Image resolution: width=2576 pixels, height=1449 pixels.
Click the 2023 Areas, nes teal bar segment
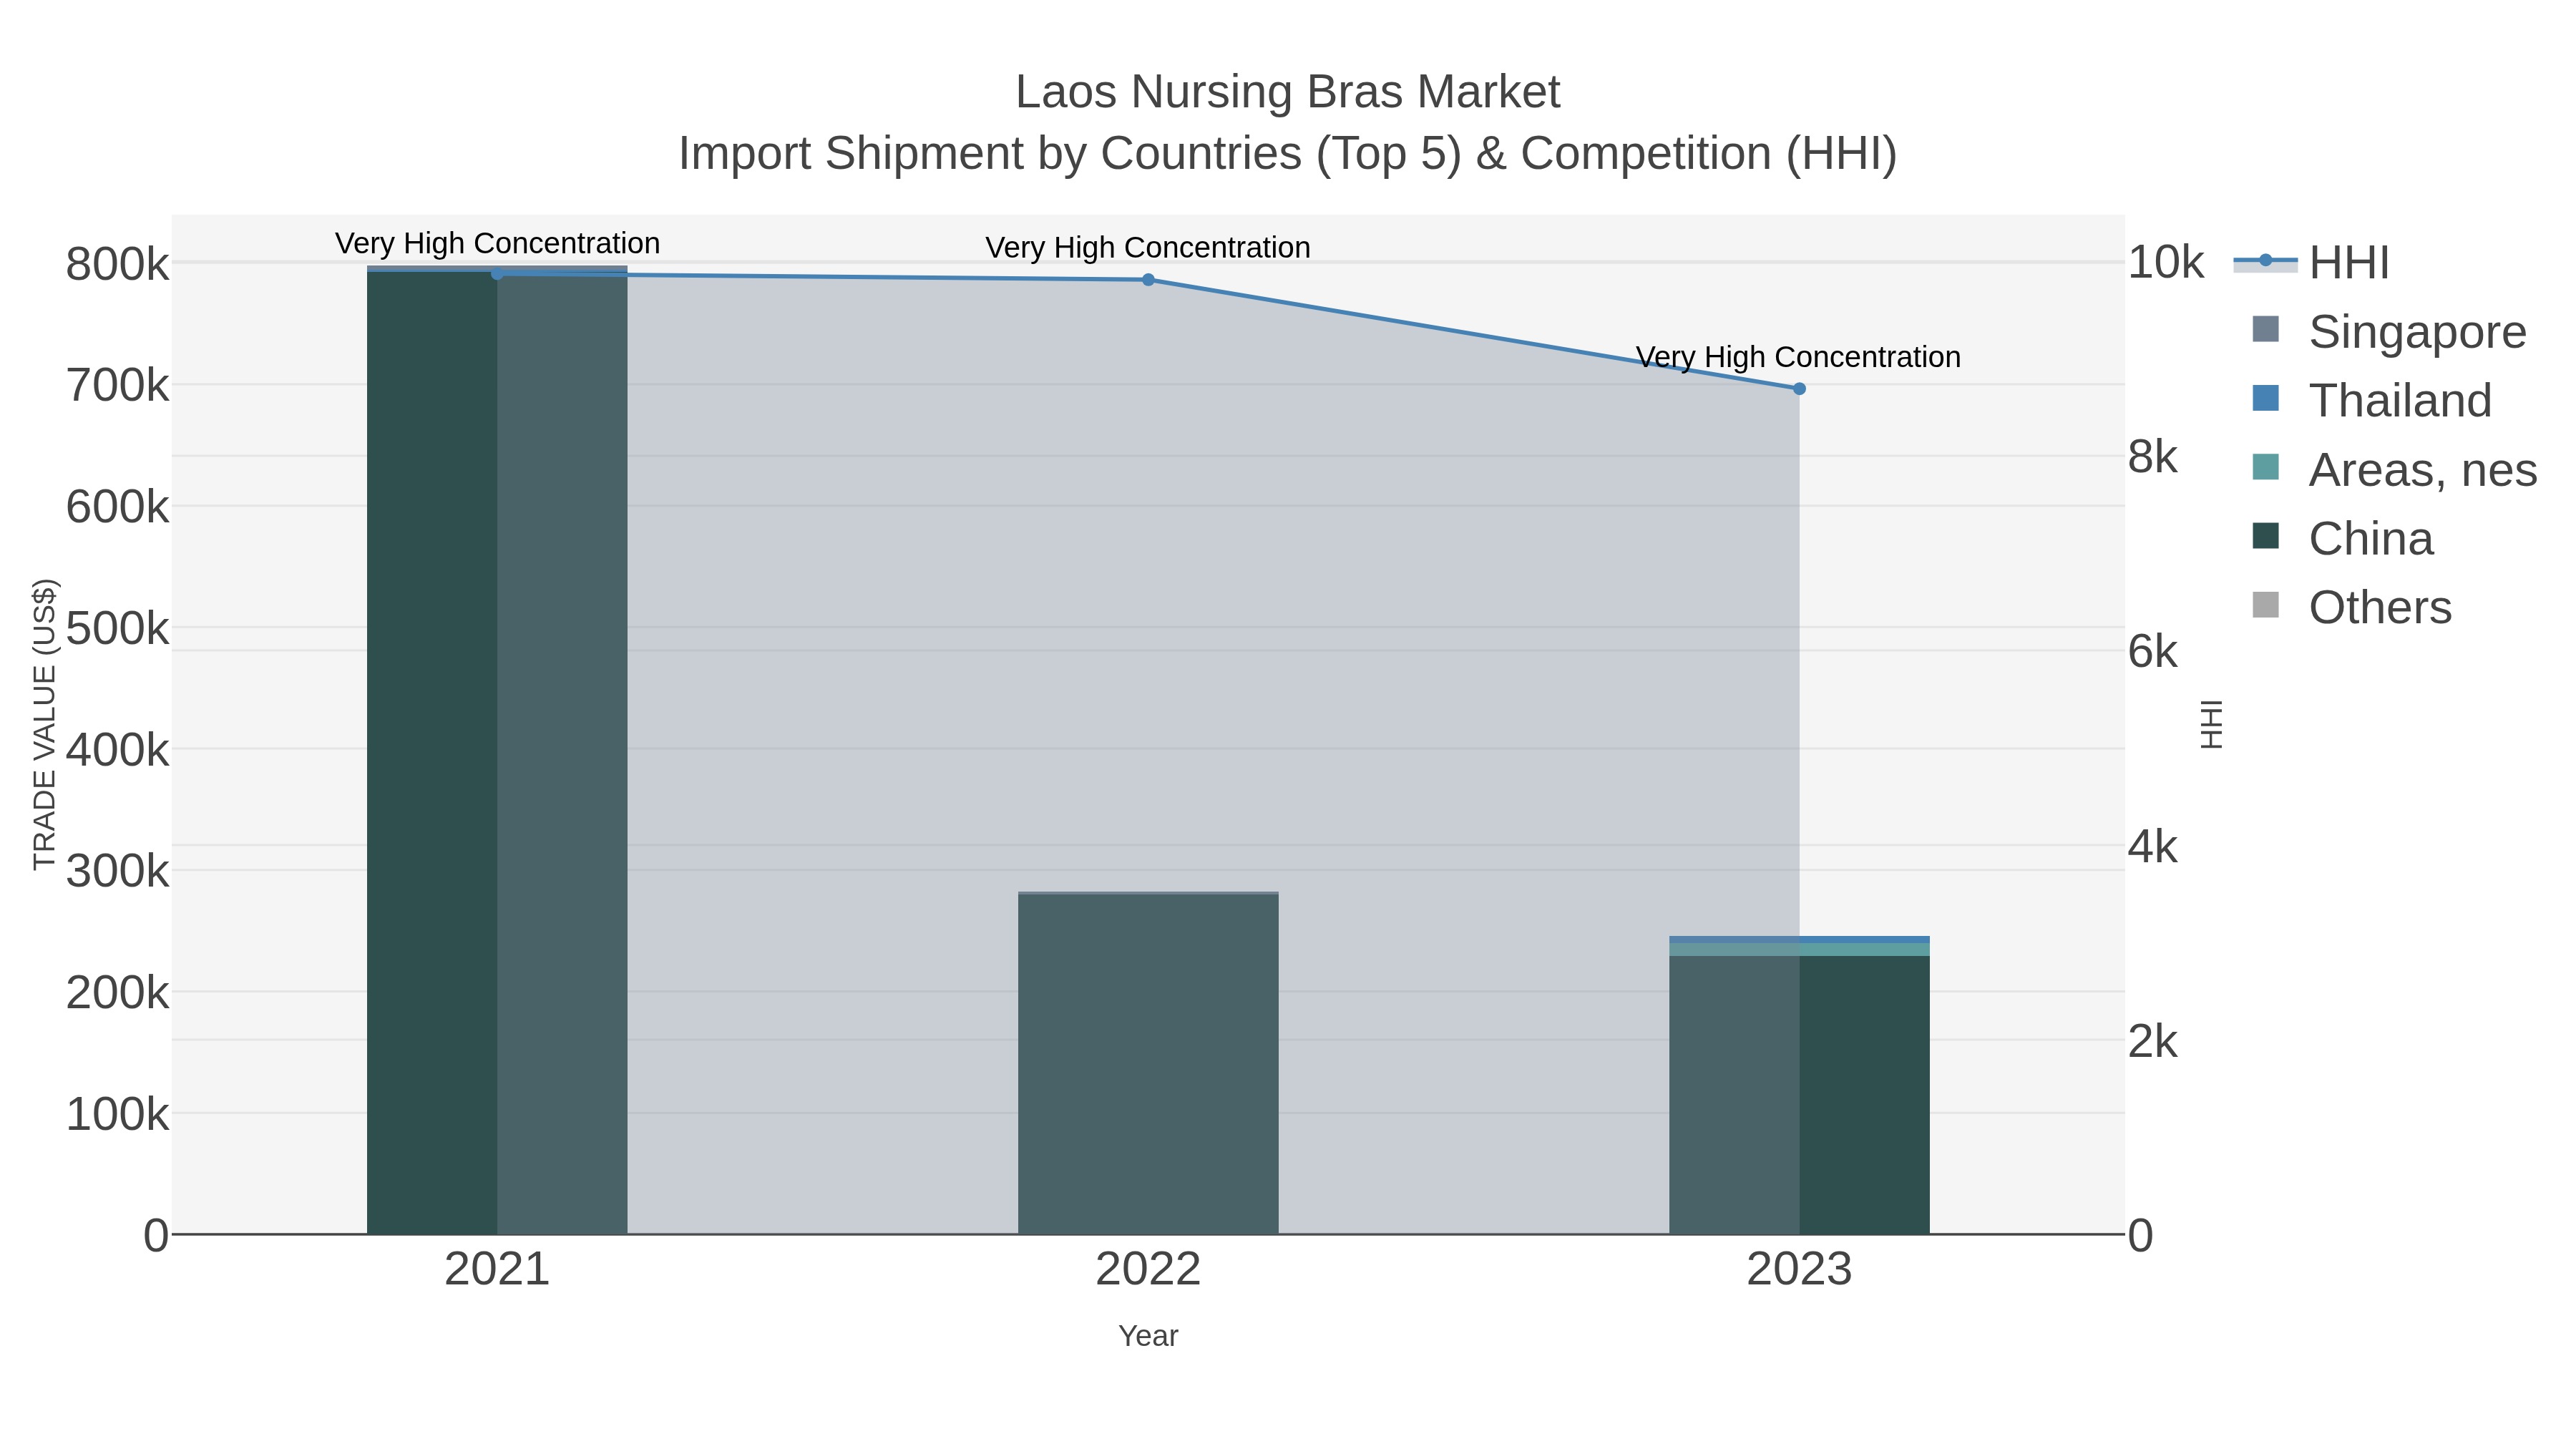click(x=1799, y=950)
